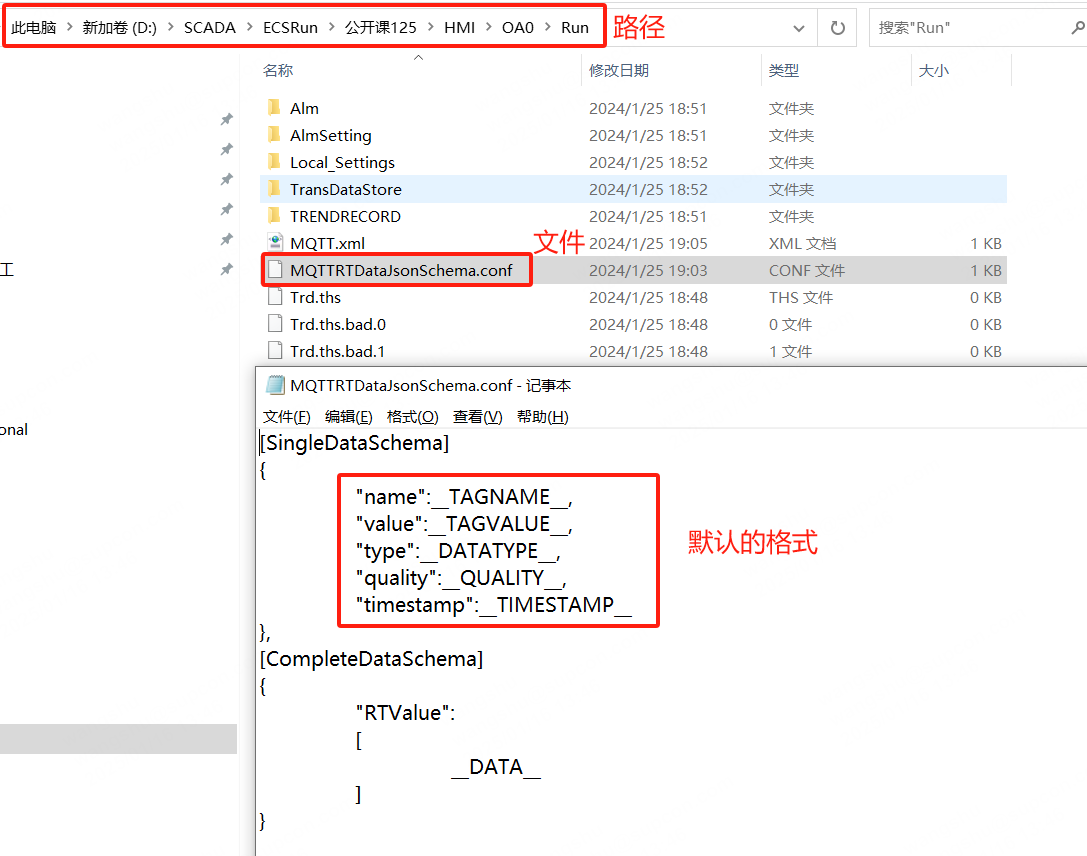This screenshot has width=1087, height=856.
Task: Click the MQTTRTDataJsonSchema.conf file icon
Action: coord(275,270)
